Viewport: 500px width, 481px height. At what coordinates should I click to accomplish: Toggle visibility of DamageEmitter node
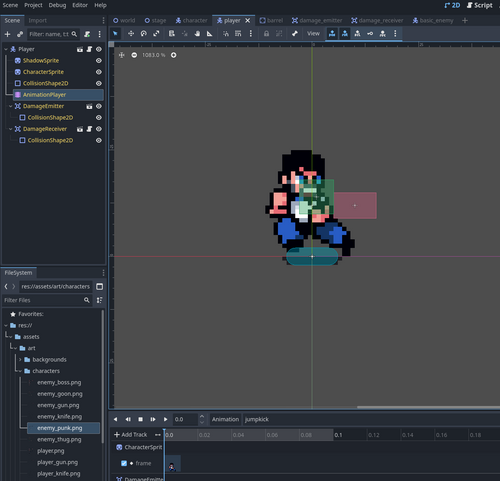(x=99, y=106)
